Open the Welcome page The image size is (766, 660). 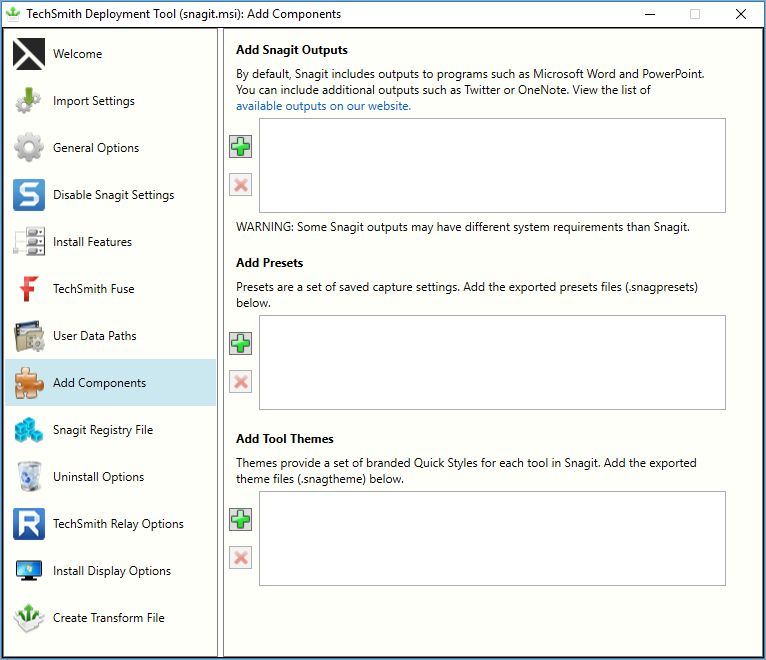click(110, 54)
